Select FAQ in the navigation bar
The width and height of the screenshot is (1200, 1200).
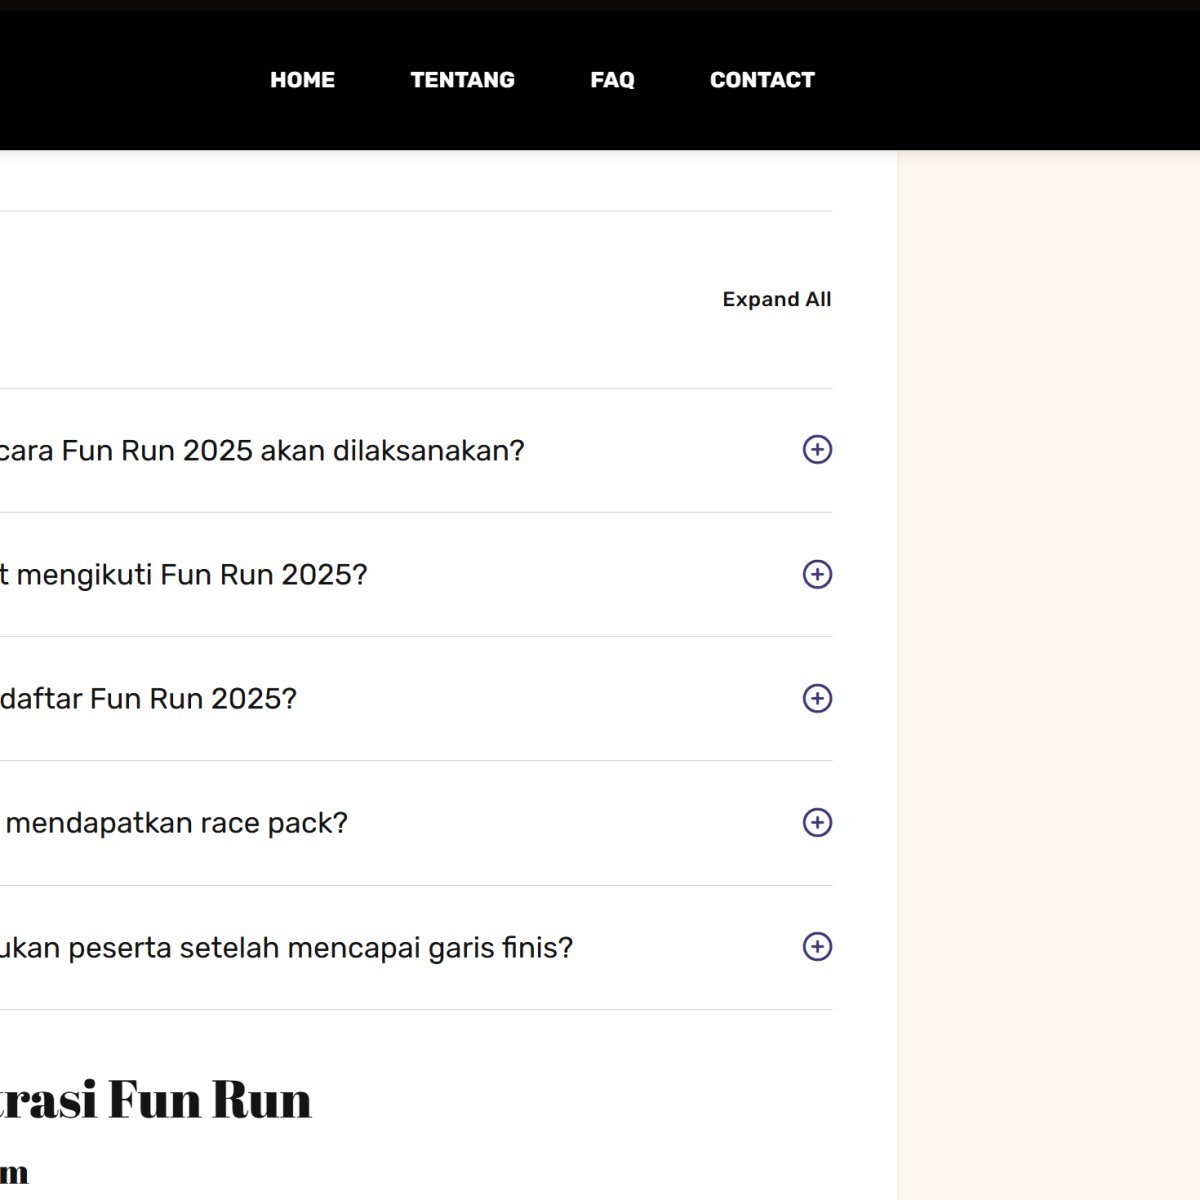pos(612,80)
